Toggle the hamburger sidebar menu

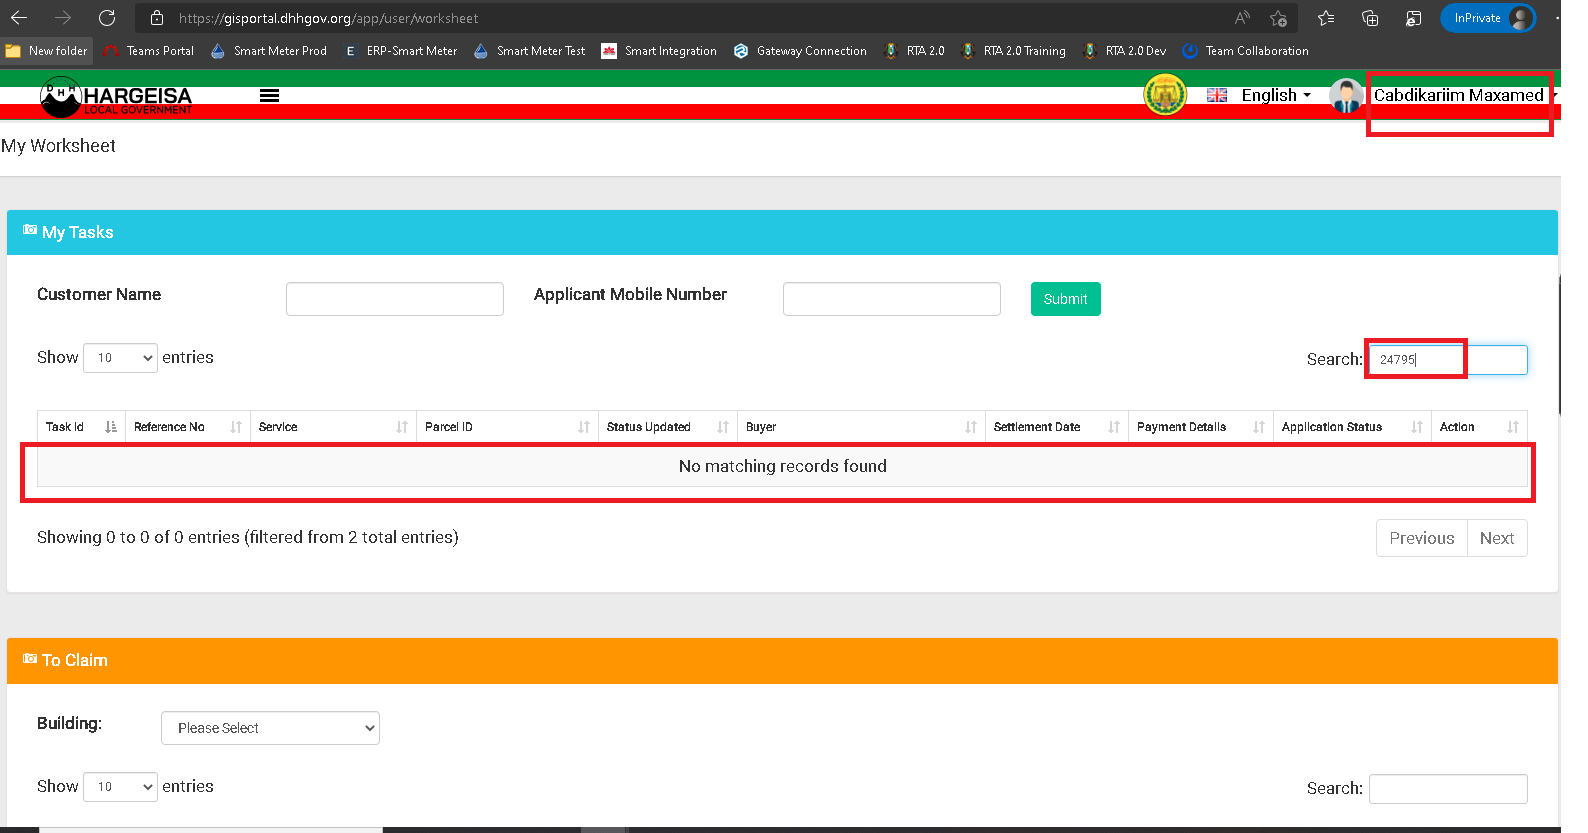click(x=269, y=96)
